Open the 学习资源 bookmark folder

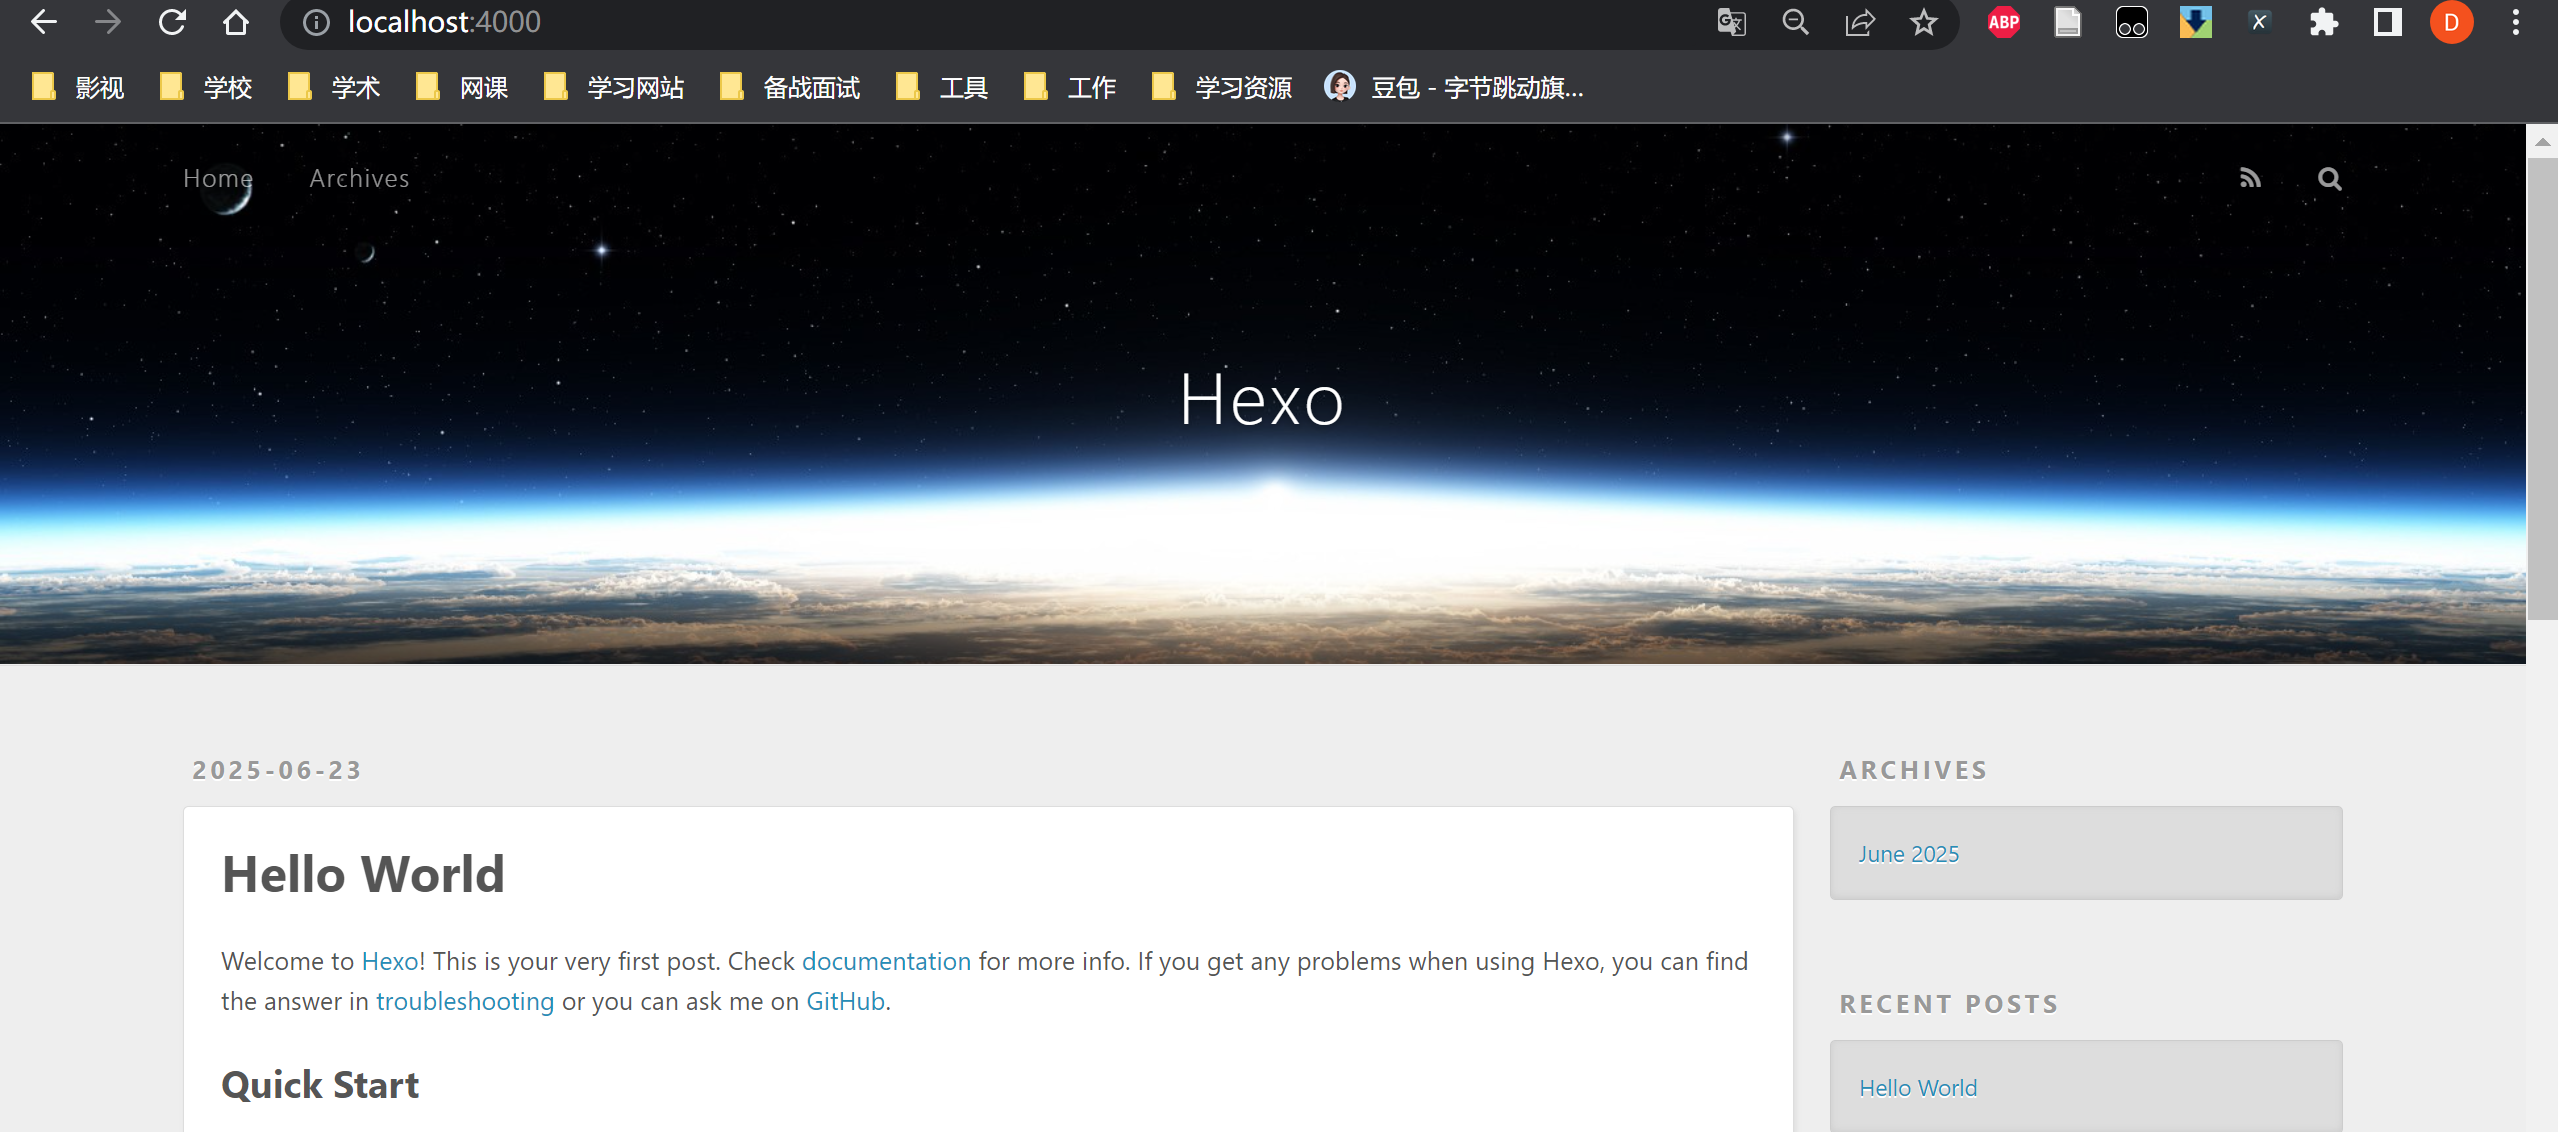click(1222, 88)
